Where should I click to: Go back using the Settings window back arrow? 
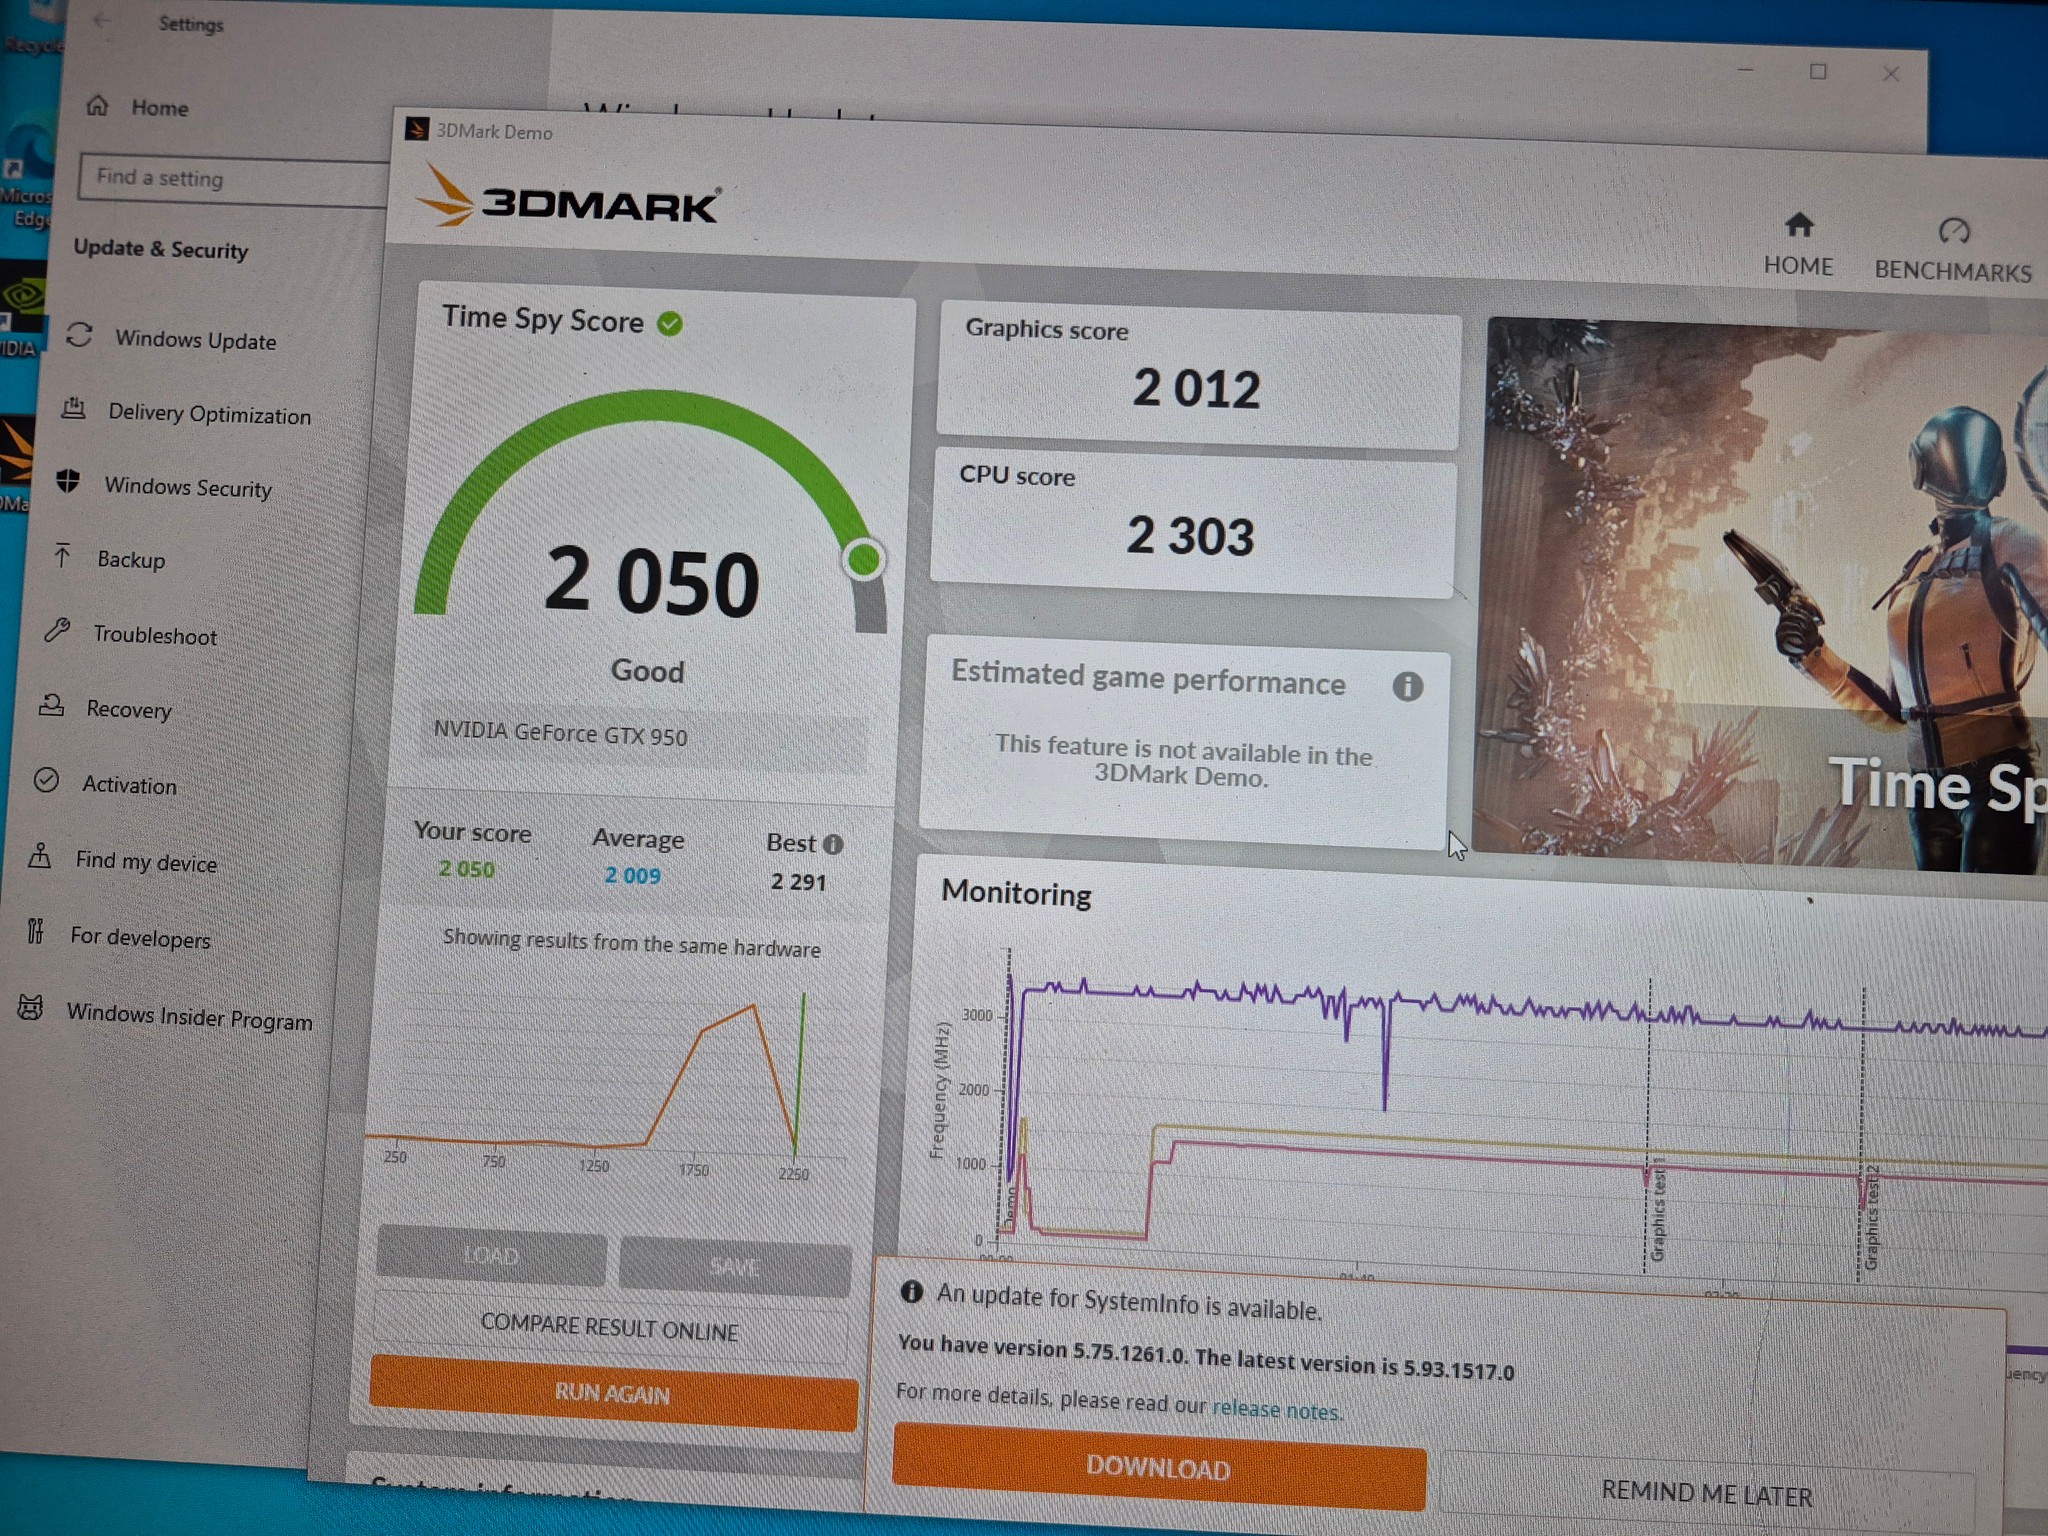(101, 20)
